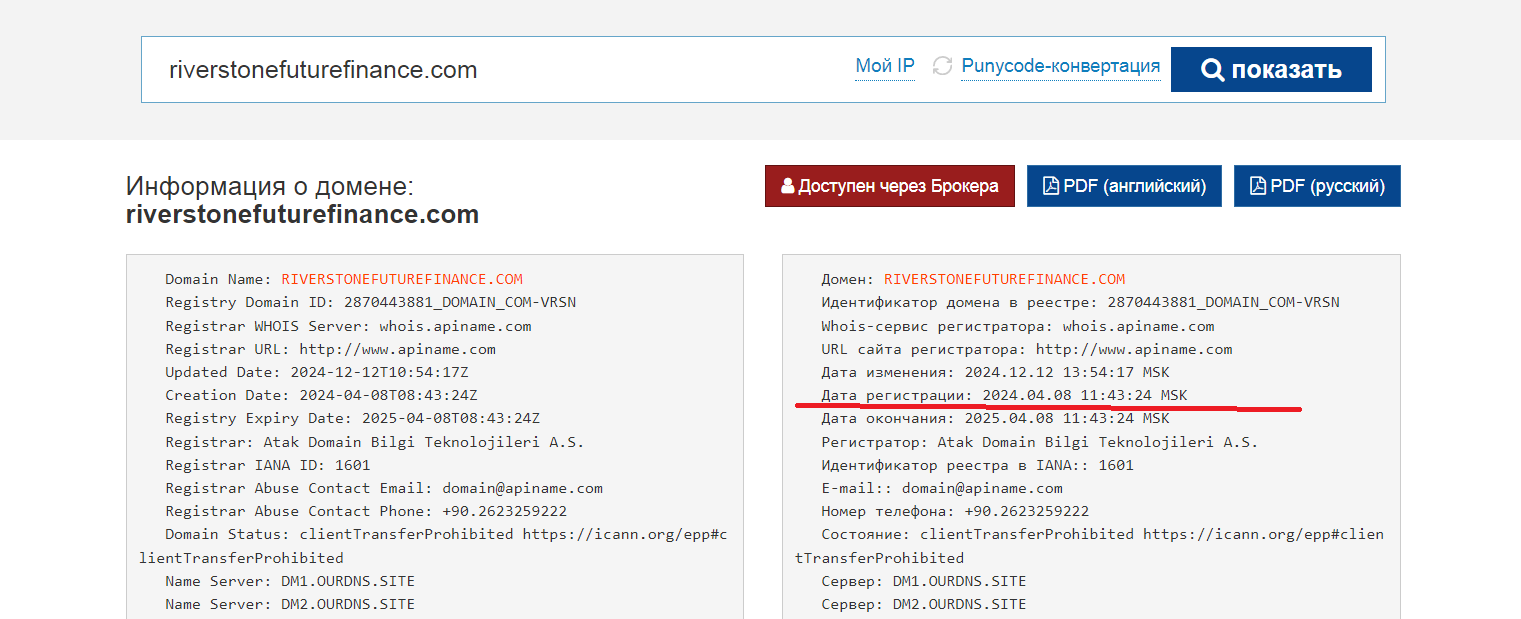Image resolution: width=1521 pixels, height=619 pixels.
Task: Click the E-mail:: domain@apiname.com line
Action: [x=942, y=488]
